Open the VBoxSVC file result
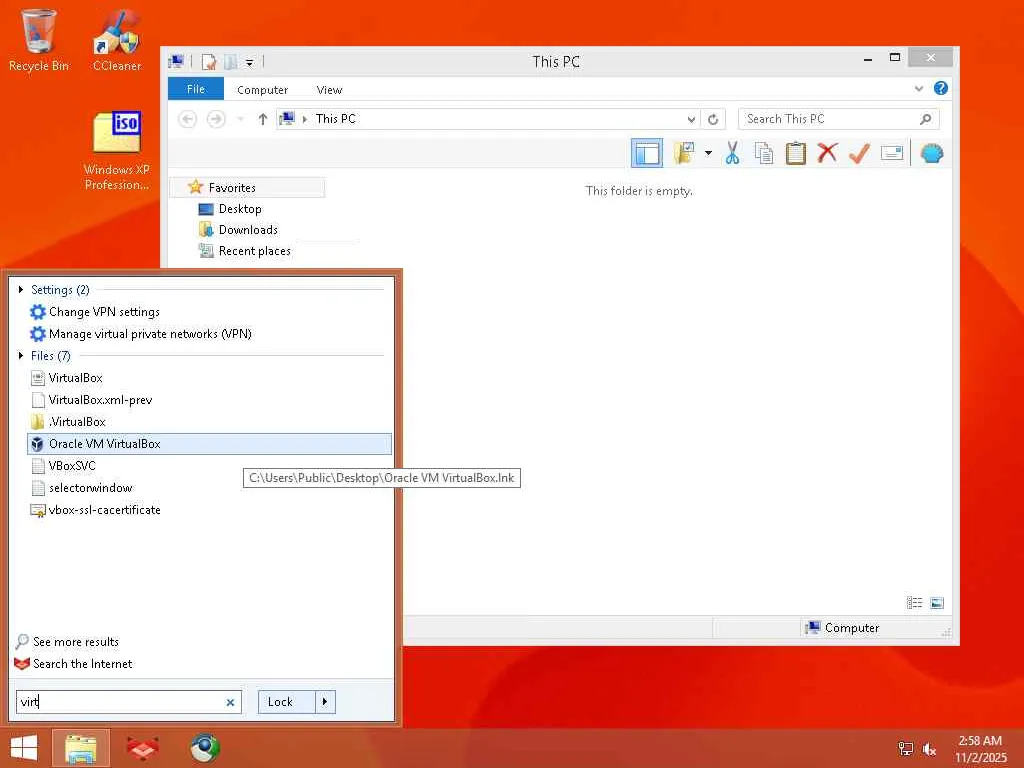This screenshot has height=768, width=1024. point(72,466)
